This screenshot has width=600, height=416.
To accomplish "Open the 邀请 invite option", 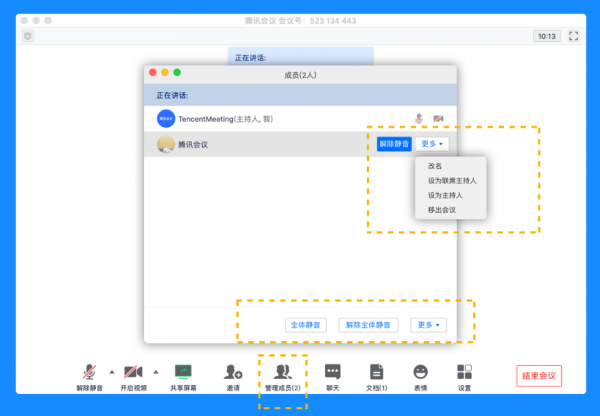I will pyautogui.click(x=232, y=372).
